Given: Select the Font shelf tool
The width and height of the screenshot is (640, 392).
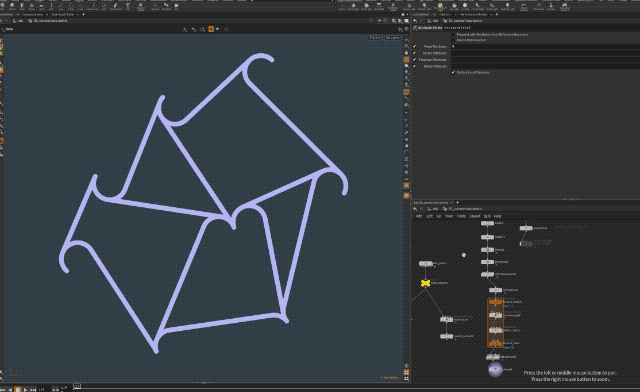Looking at the screenshot, I should tap(128, 6).
